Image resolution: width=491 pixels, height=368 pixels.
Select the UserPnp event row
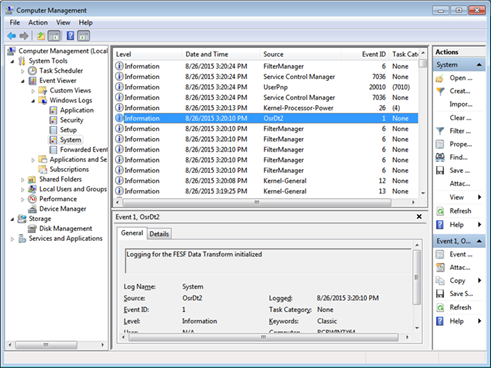click(266, 87)
